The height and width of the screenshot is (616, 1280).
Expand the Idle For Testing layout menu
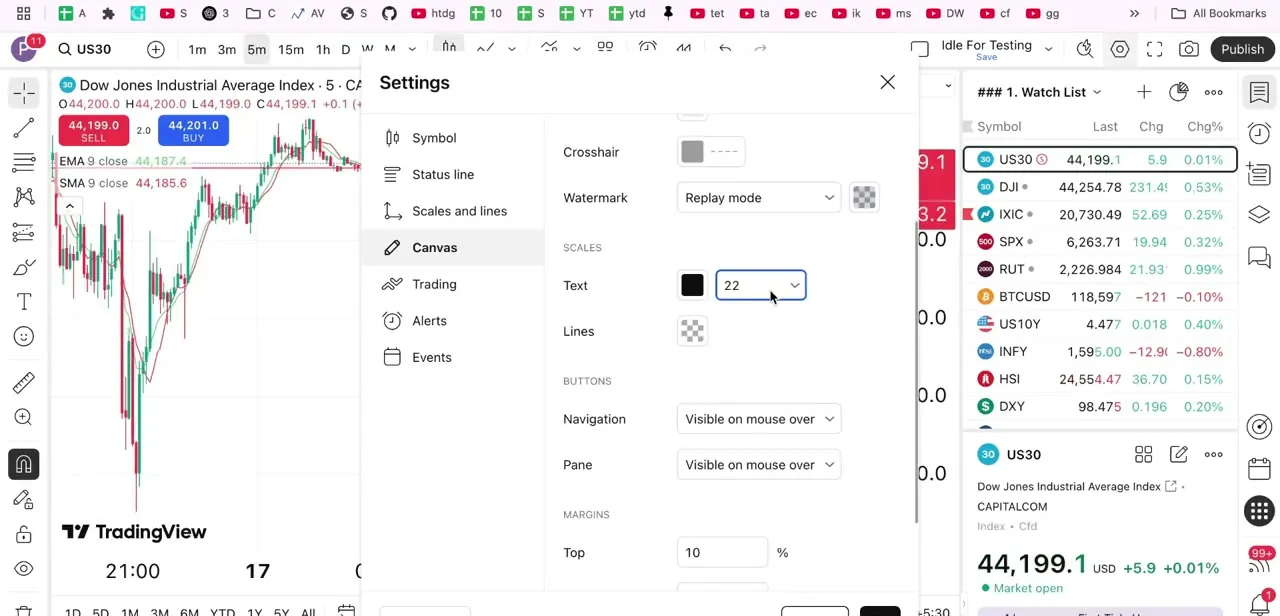click(1048, 49)
